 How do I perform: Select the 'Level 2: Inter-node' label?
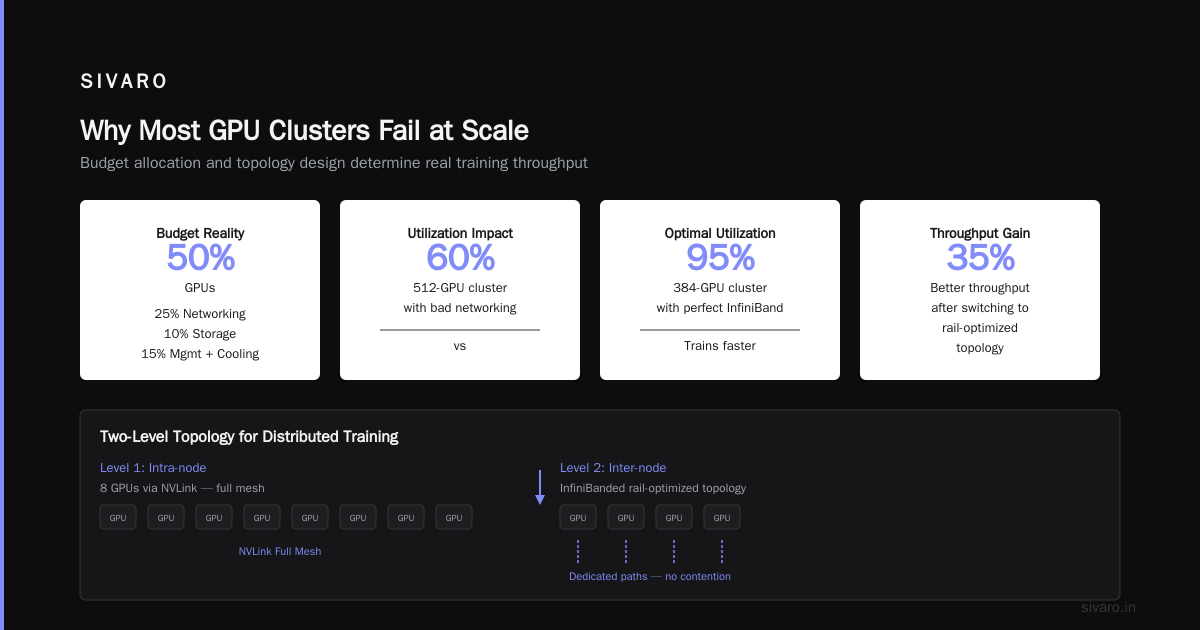pyautogui.click(x=613, y=468)
